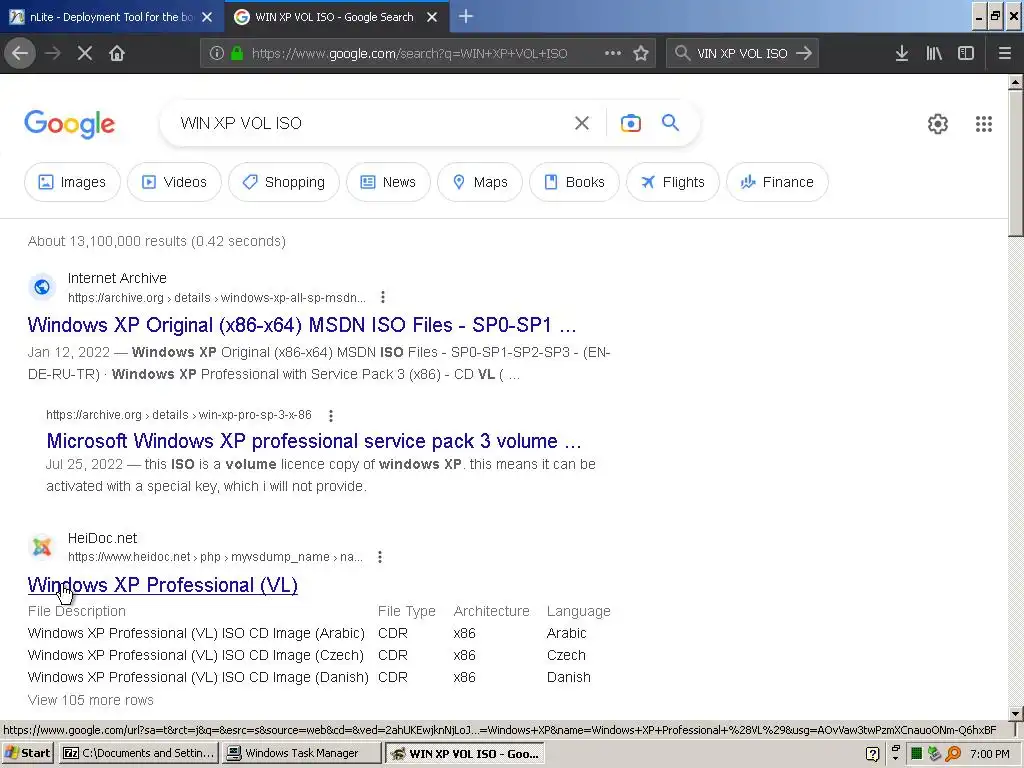1024x768 pixels.
Task: Open Flights search filter
Action: pos(673,182)
